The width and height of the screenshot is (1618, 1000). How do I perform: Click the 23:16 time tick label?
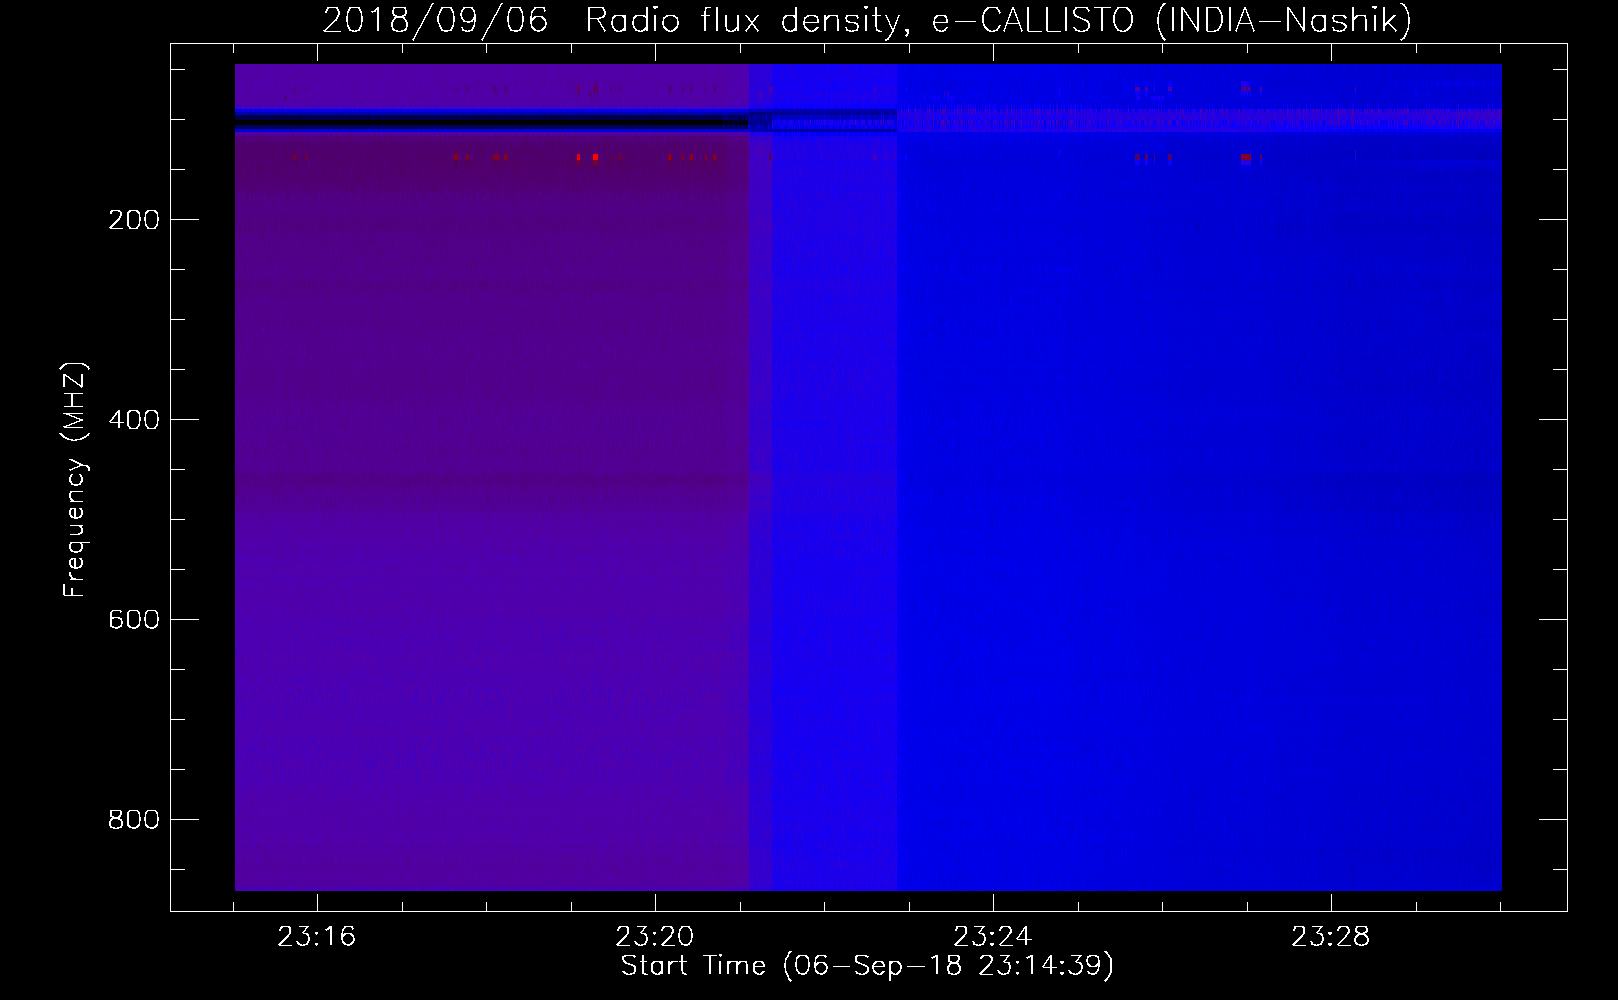pos(317,937)
